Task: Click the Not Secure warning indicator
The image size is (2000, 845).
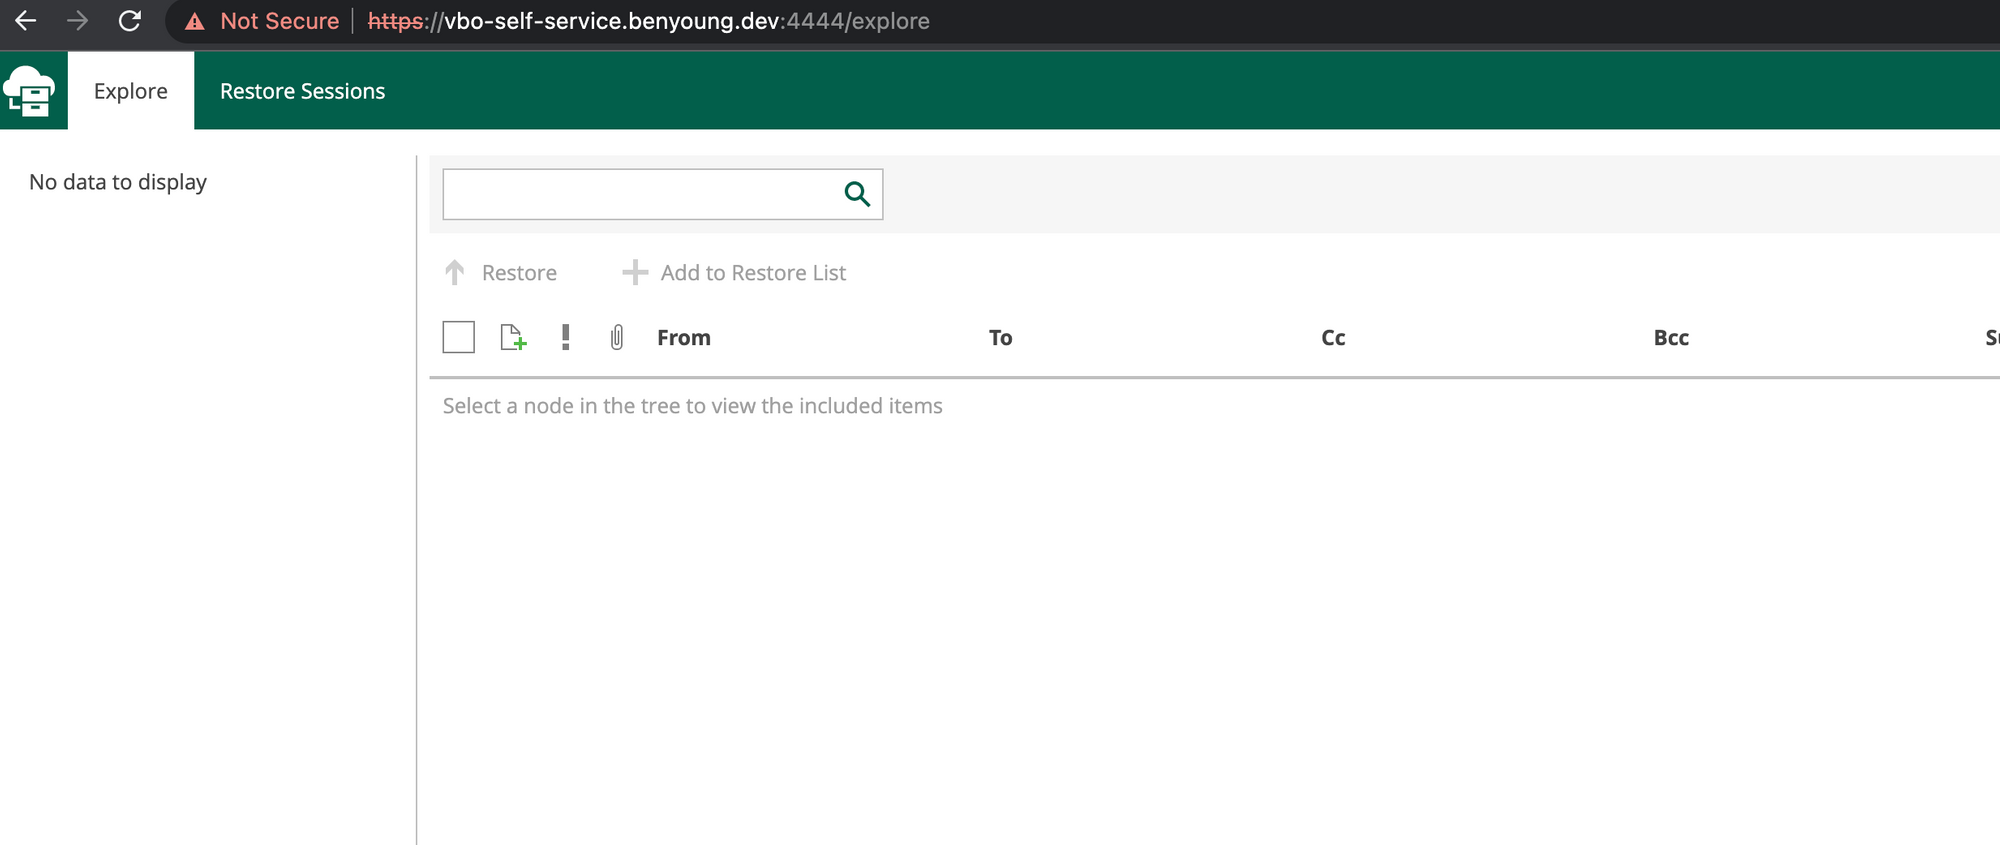Action: coord(263,21)
